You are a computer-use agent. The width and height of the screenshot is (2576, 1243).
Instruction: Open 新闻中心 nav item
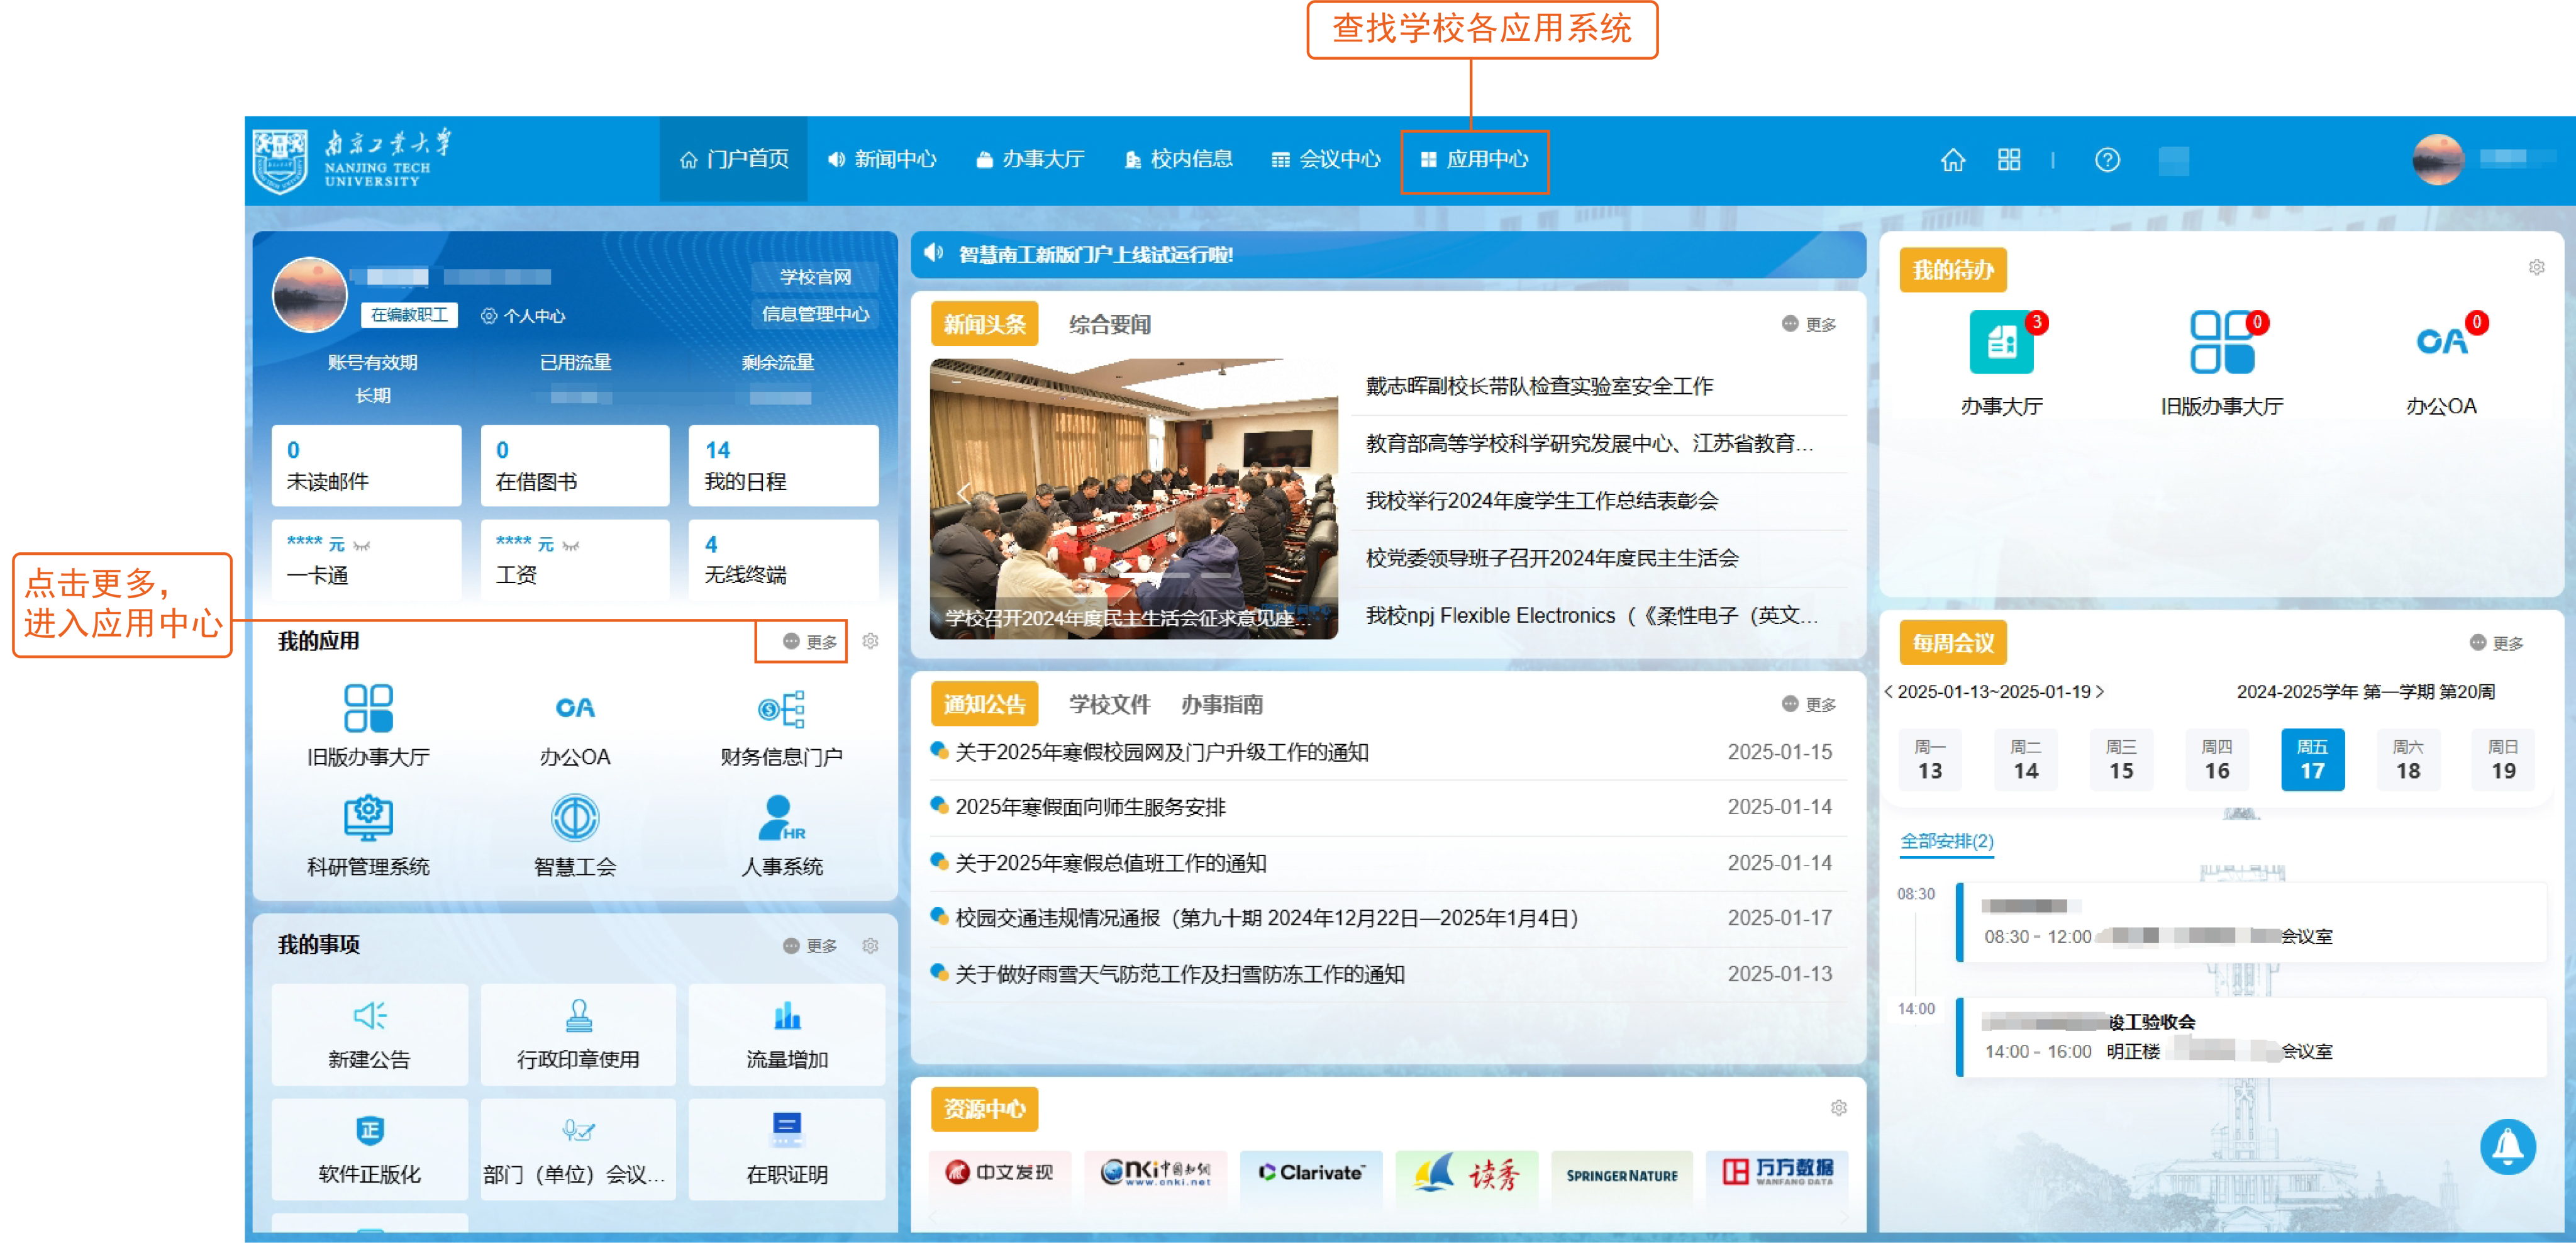[882, 160]
